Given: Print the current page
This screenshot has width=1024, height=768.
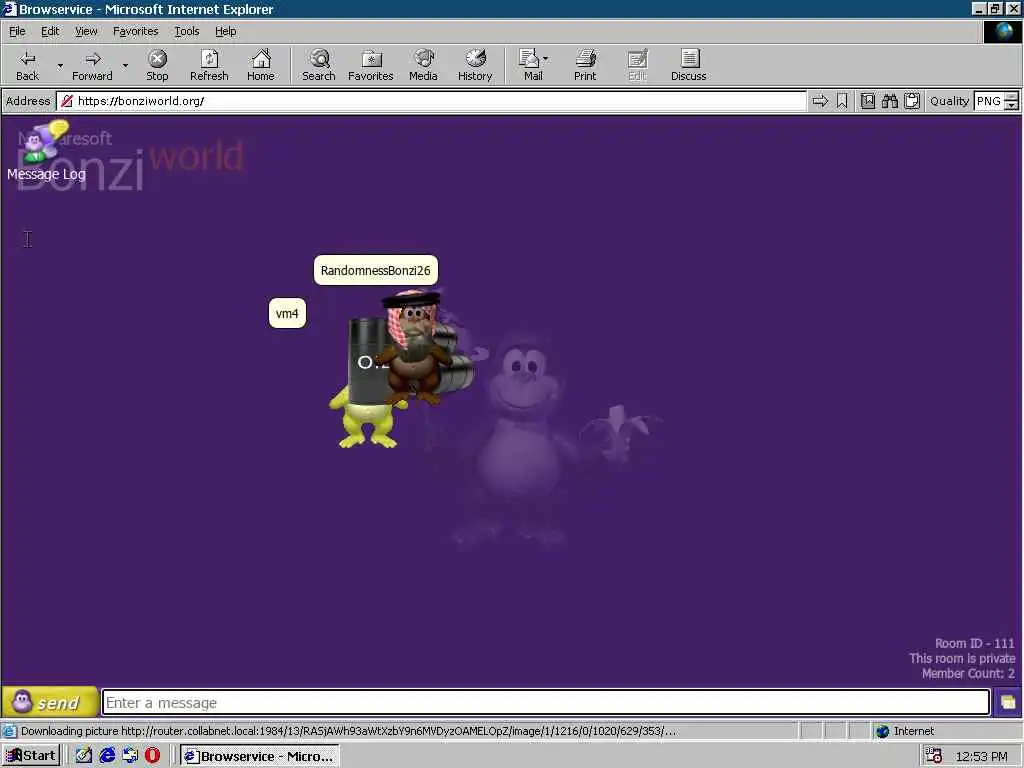Looking at the screenshot, I should click(x=585, y=65).
